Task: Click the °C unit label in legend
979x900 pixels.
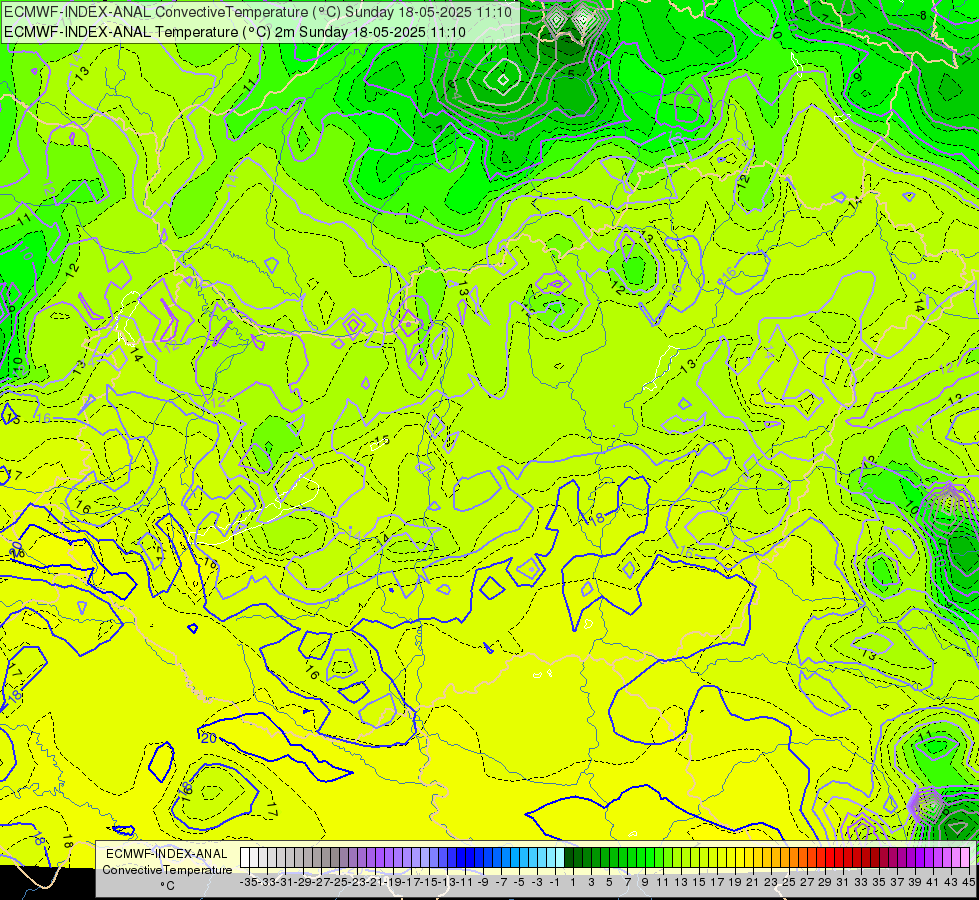Action: point(167,886)
